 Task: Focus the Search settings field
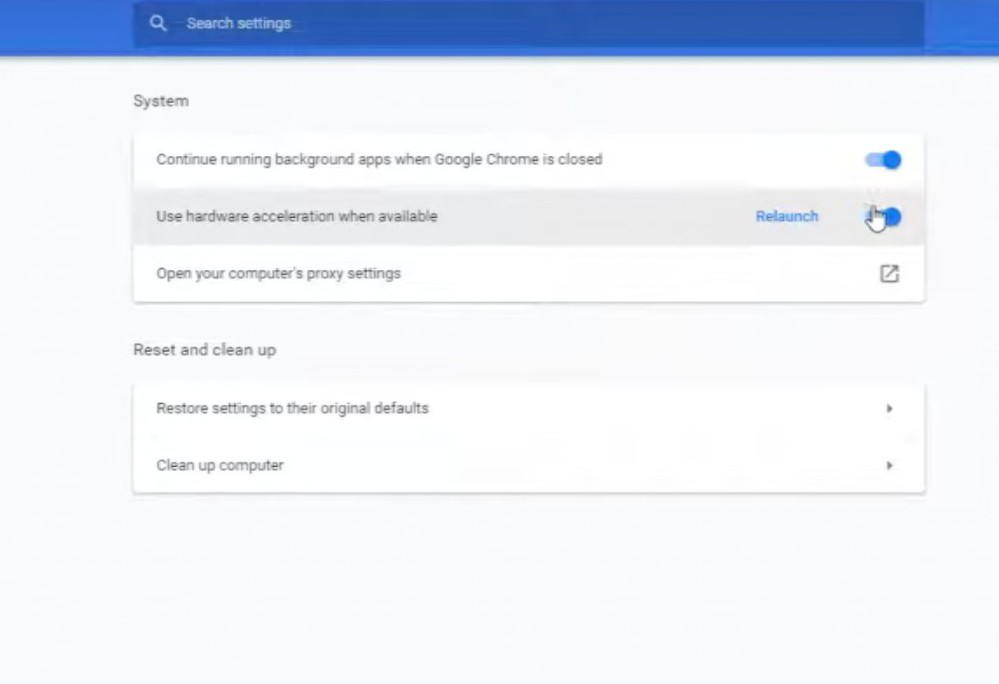500,23
